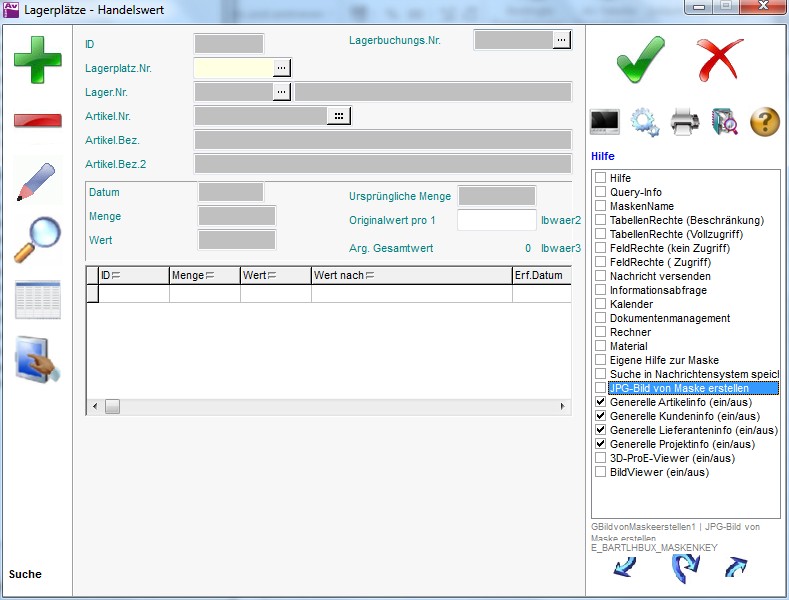The image size is (789, 600).
Task: Click the magnifying glass search icon
Action: click(x=37, y=240)
